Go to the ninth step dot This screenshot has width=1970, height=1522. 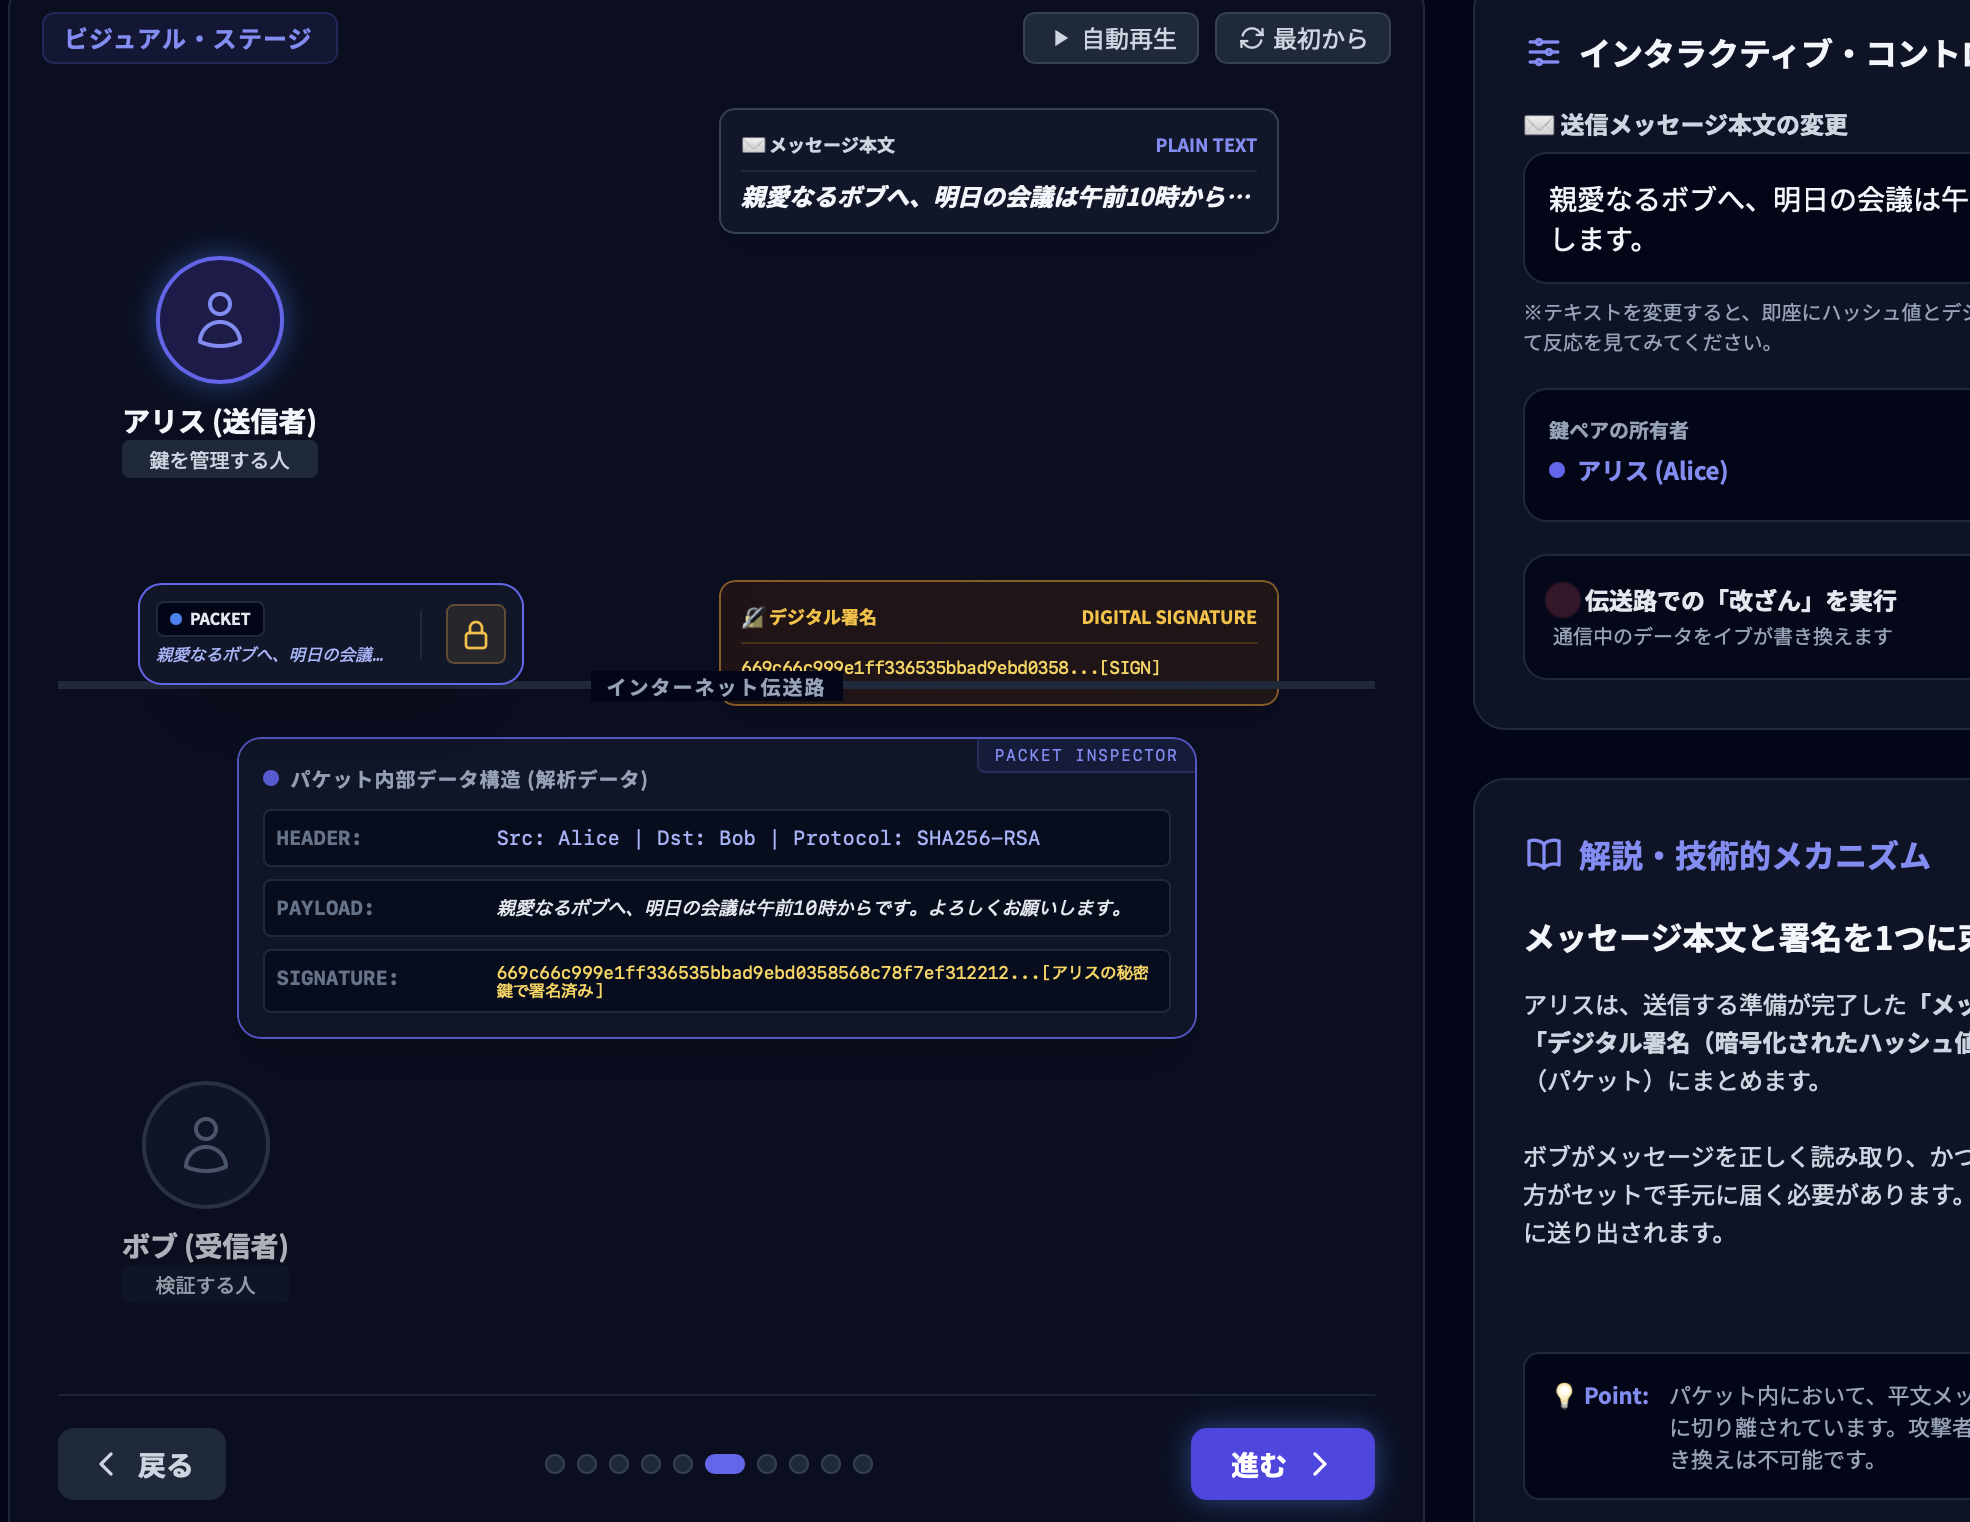pos(831,1464)
